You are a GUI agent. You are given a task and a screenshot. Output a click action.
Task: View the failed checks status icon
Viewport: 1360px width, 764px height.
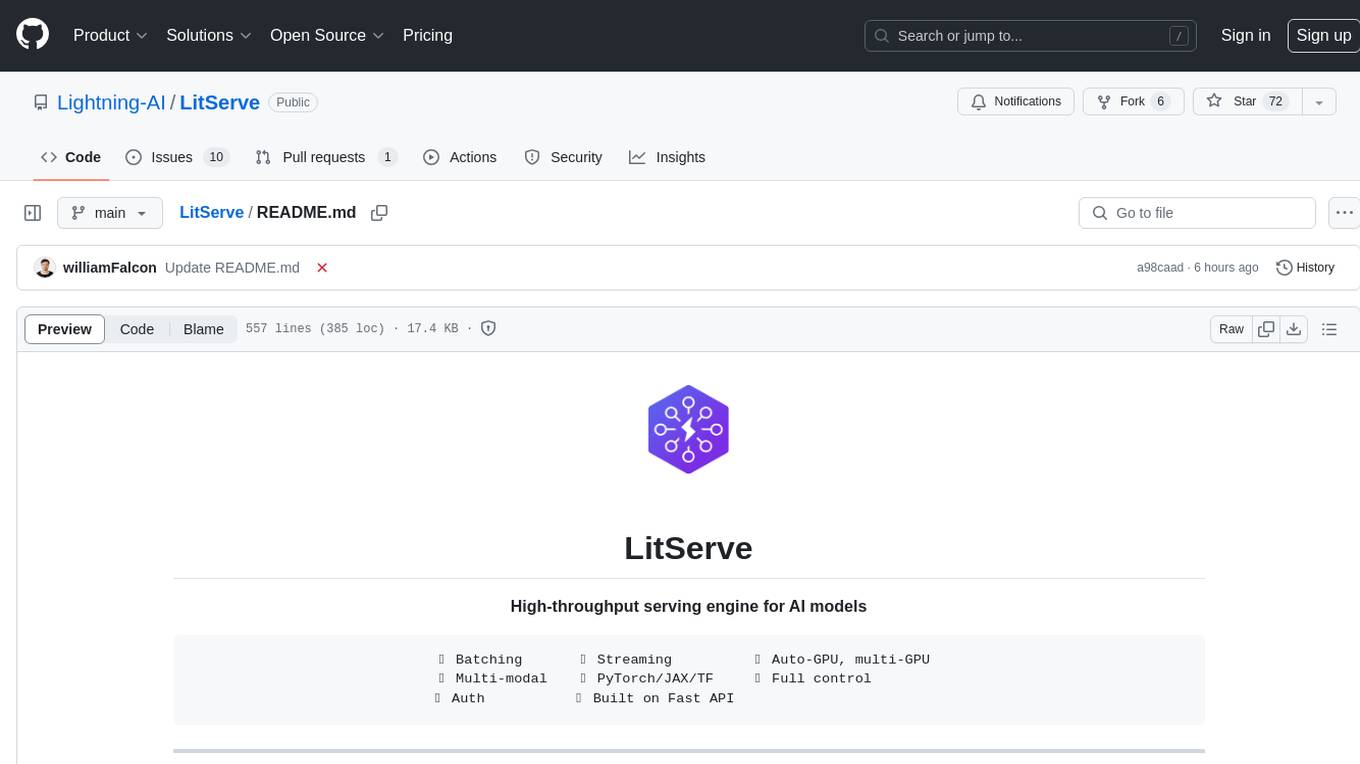coord(322,267)
